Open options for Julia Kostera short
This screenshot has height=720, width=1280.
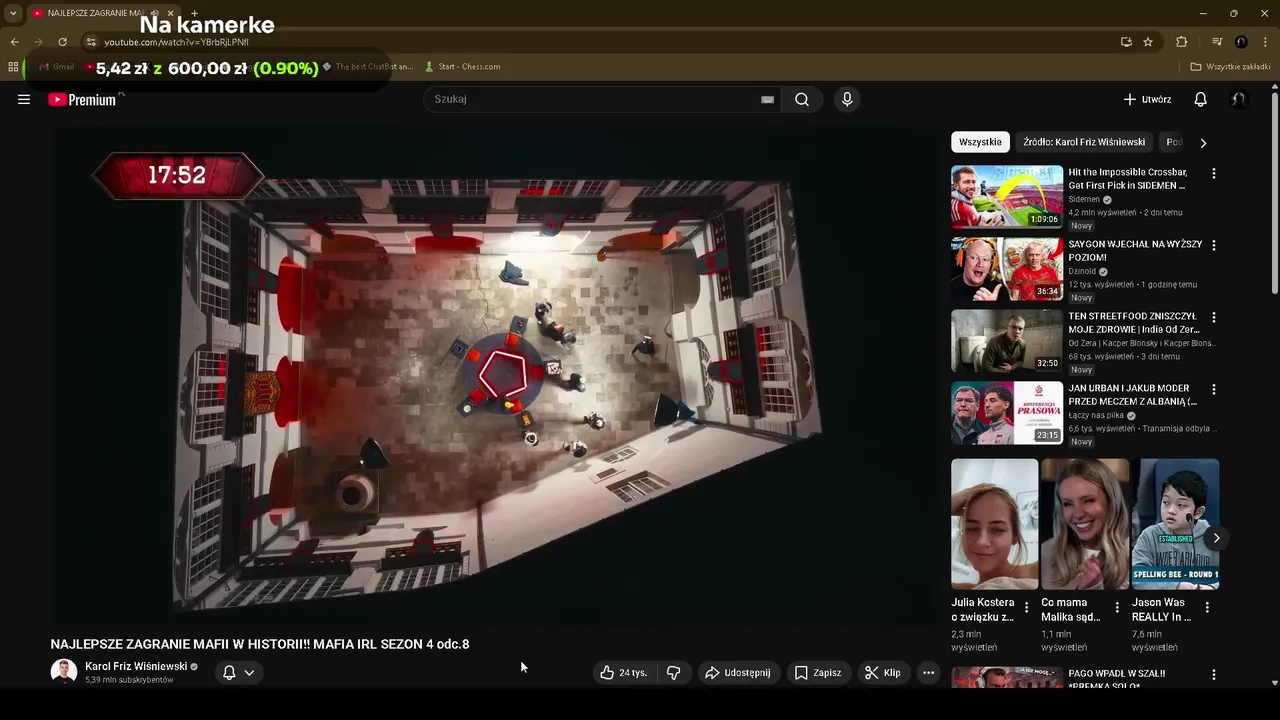pyautogui.click(x=1026, y=607)
